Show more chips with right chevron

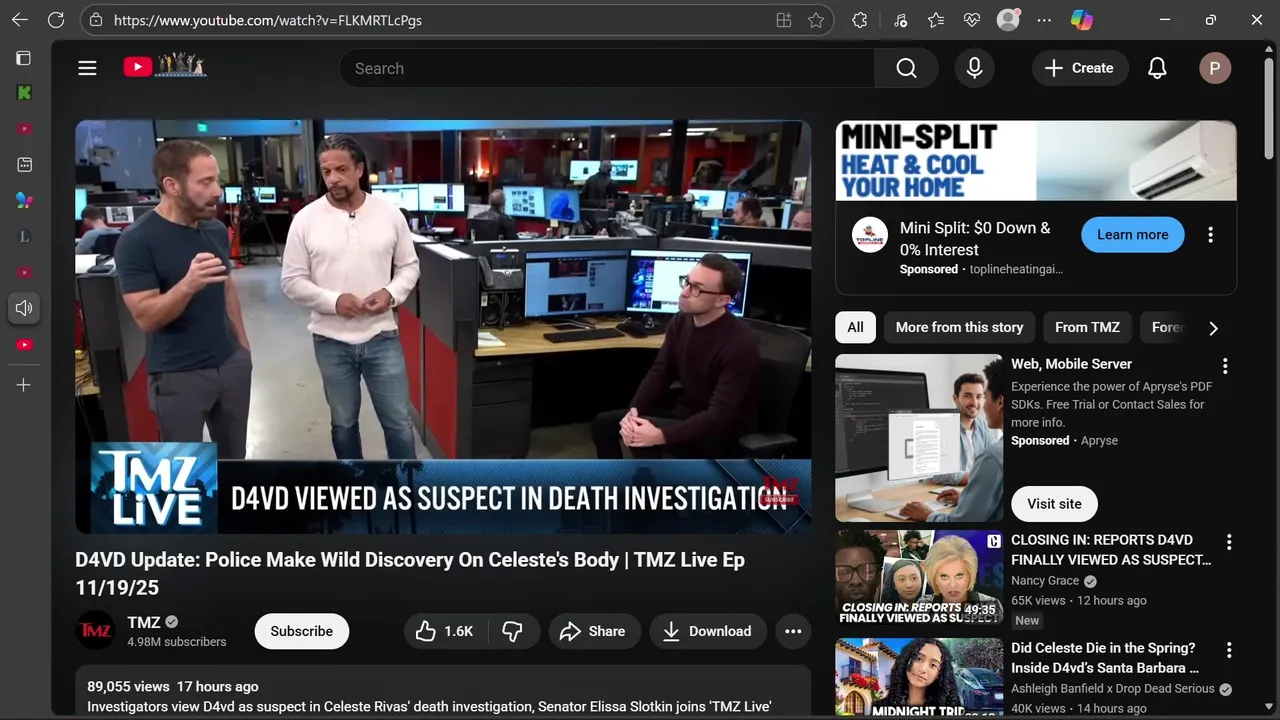[1213, 328]
